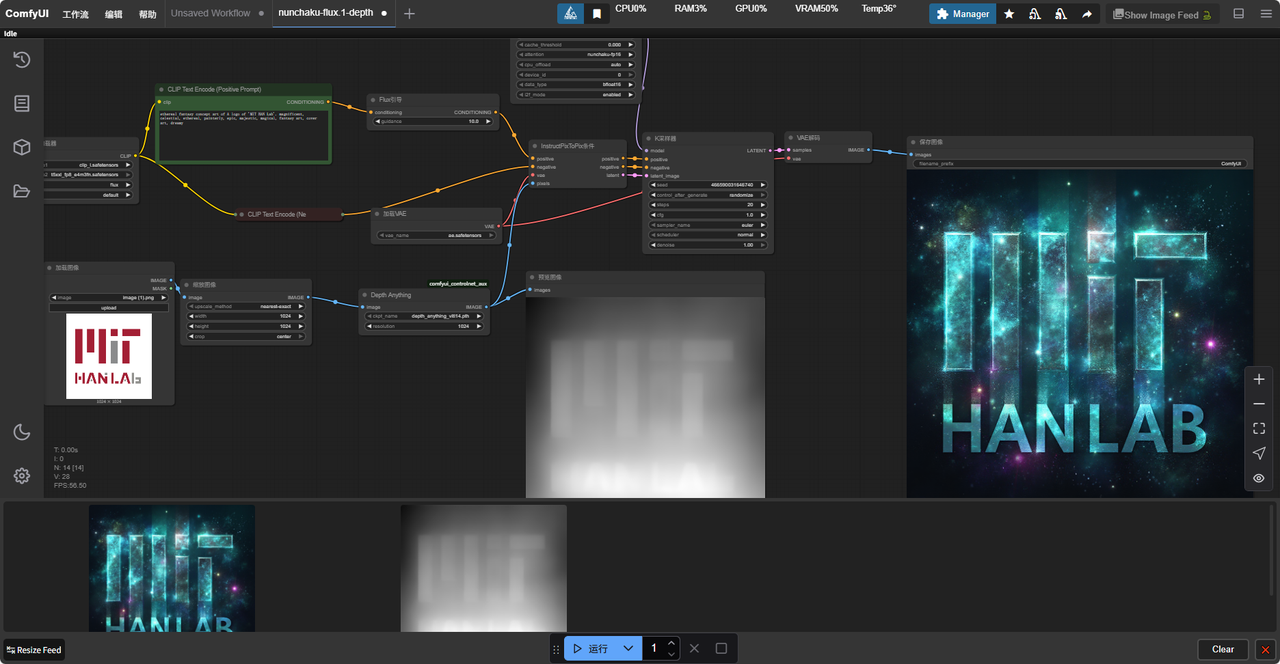Toggle the bottom panel icon

1239,14
